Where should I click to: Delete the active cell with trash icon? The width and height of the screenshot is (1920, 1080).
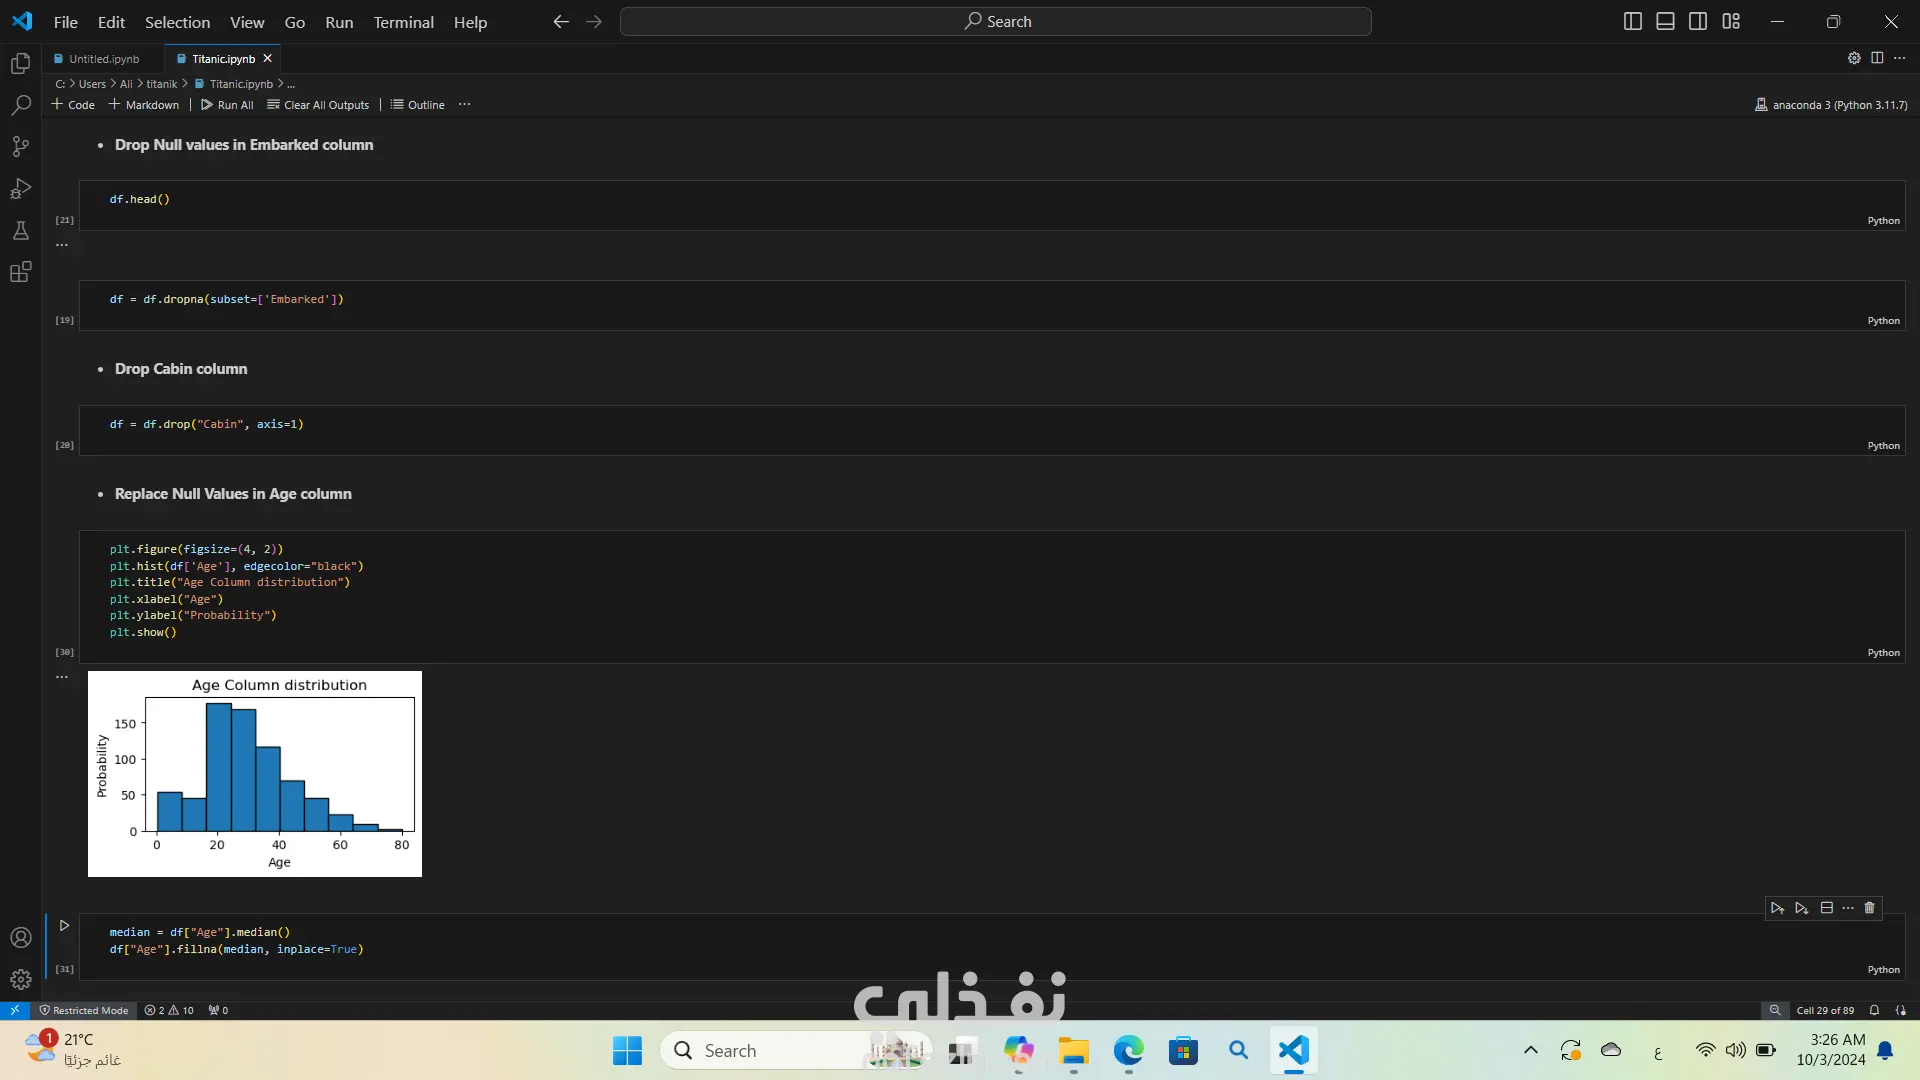click(x=1869, y=908)
